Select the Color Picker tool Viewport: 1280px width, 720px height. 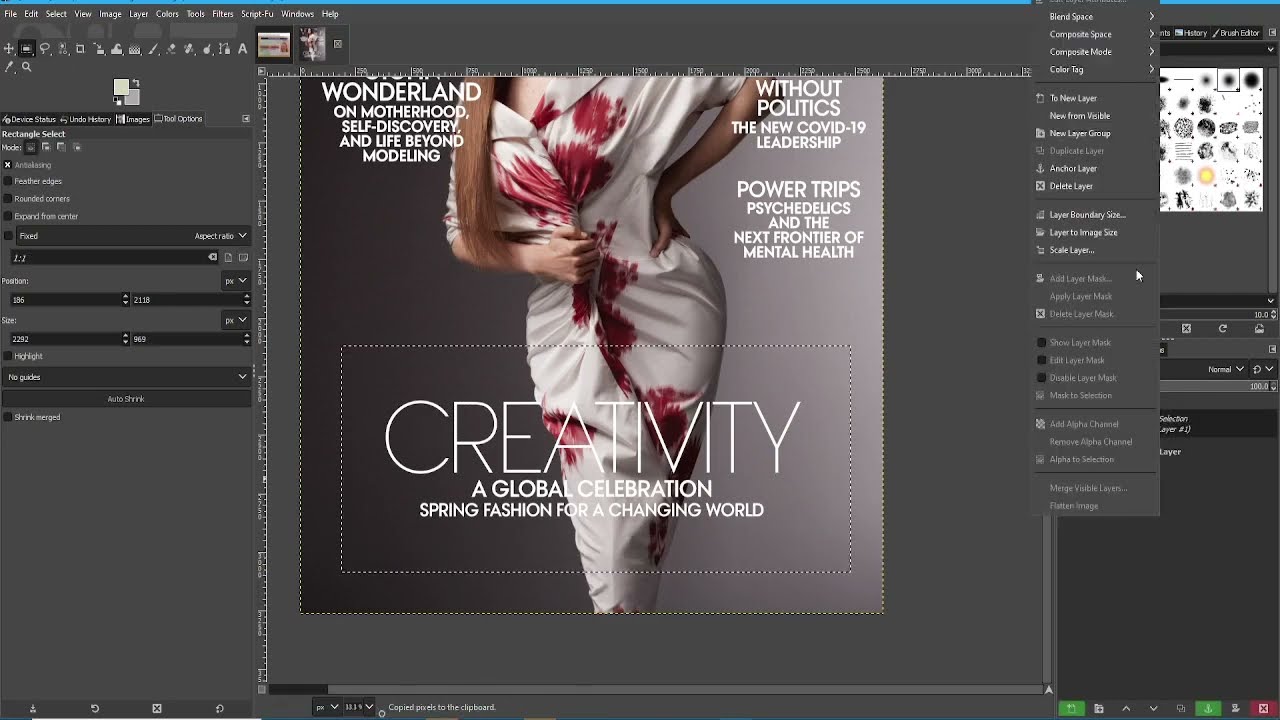click(x=9, y=67)
